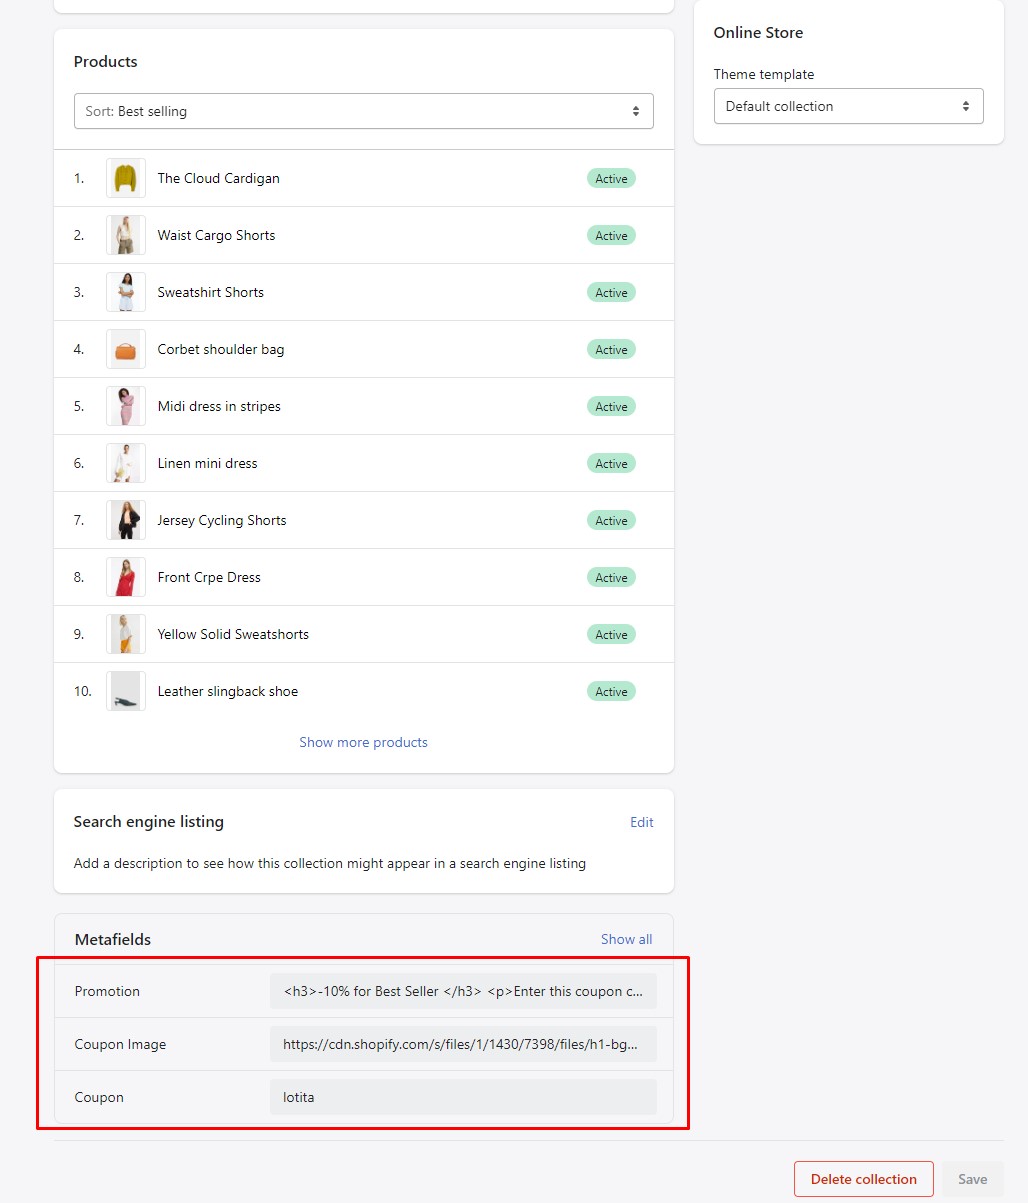Click The Cloud Cardigan product thumbnail
The image size is (1028, 1203).
click(126, 178)
